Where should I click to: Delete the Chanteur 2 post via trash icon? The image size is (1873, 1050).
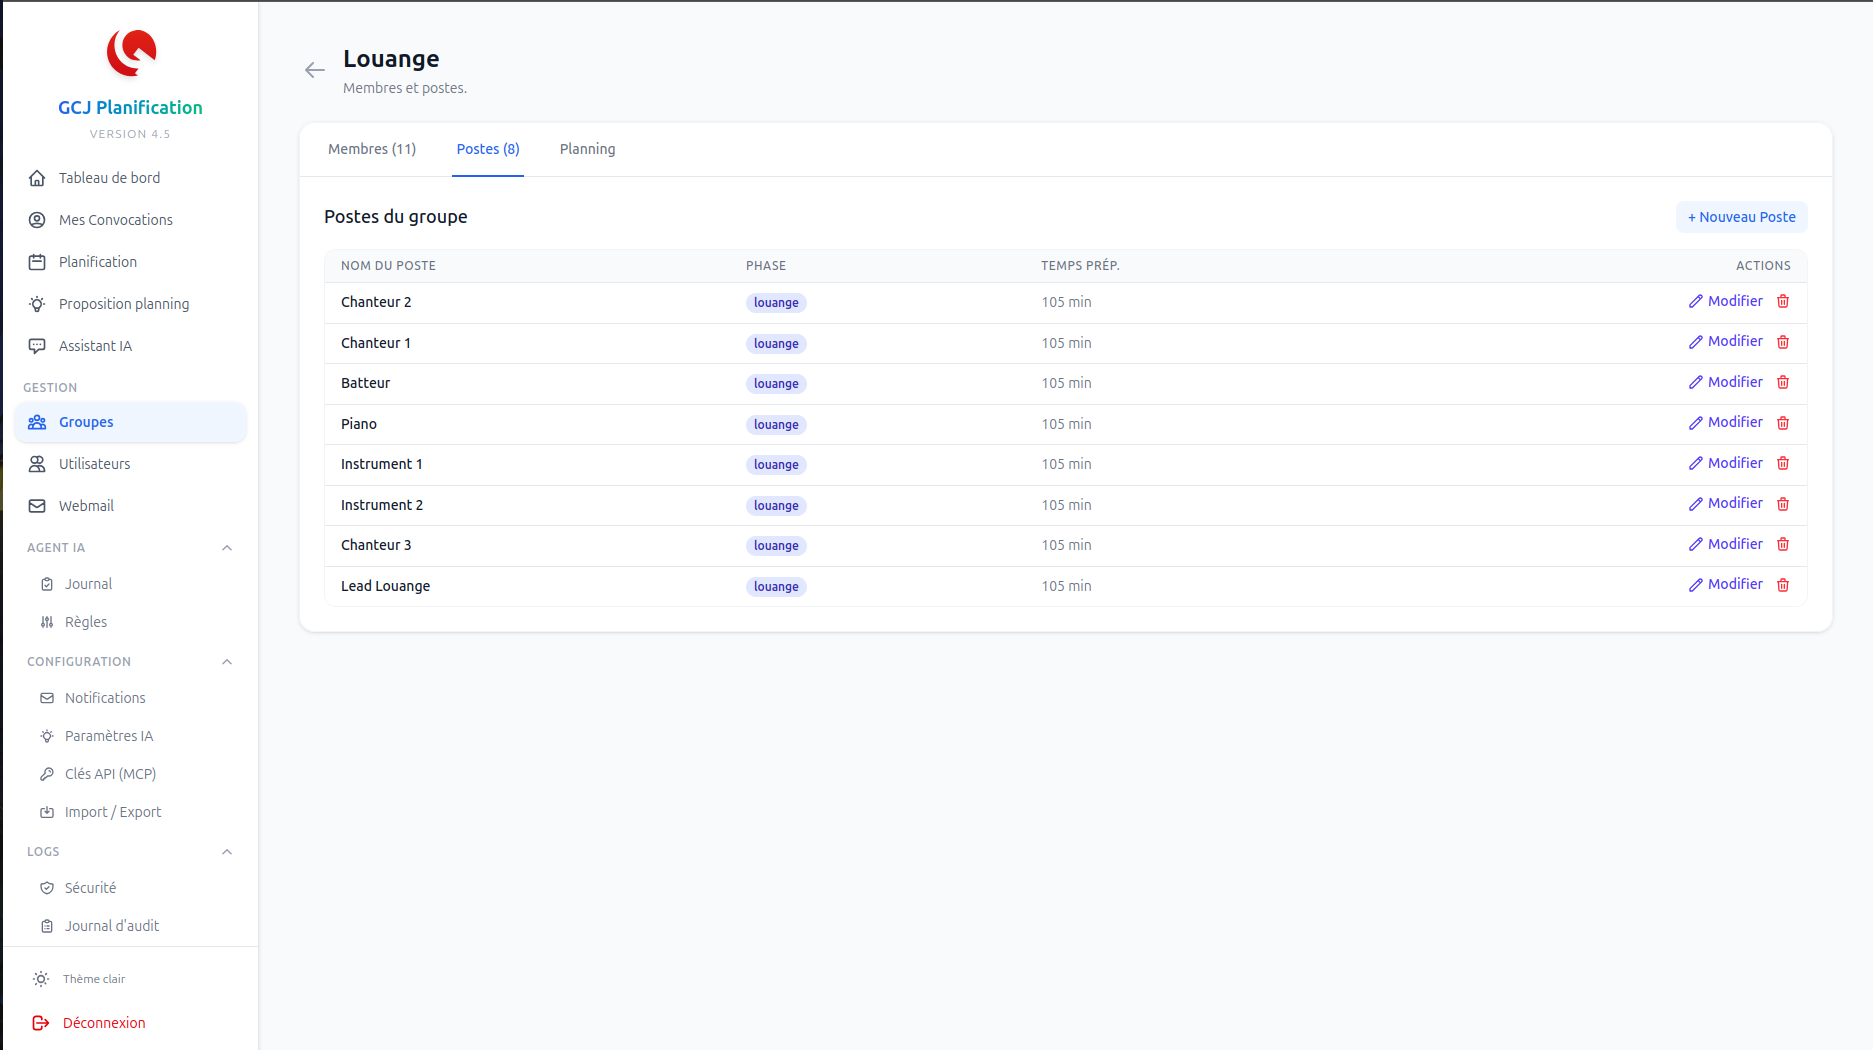(x=1783, y=301)
